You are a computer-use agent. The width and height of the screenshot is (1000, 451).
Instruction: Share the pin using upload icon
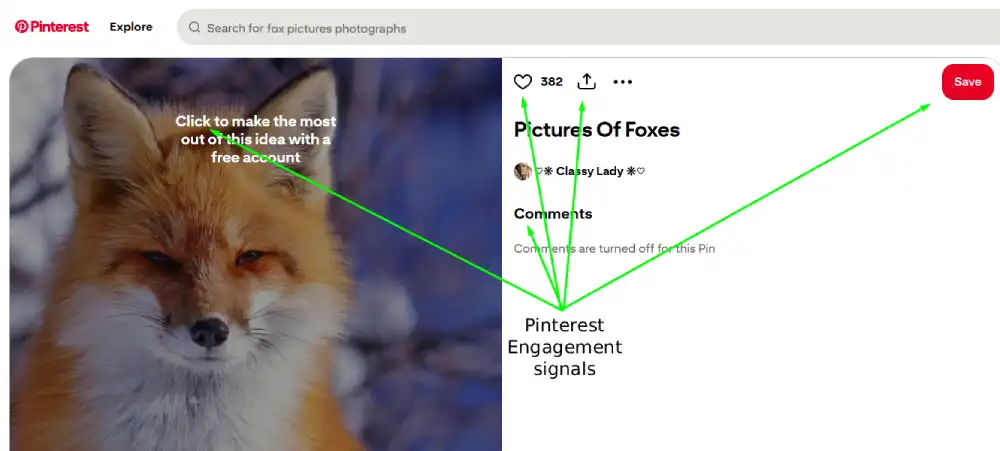[586, 82]
